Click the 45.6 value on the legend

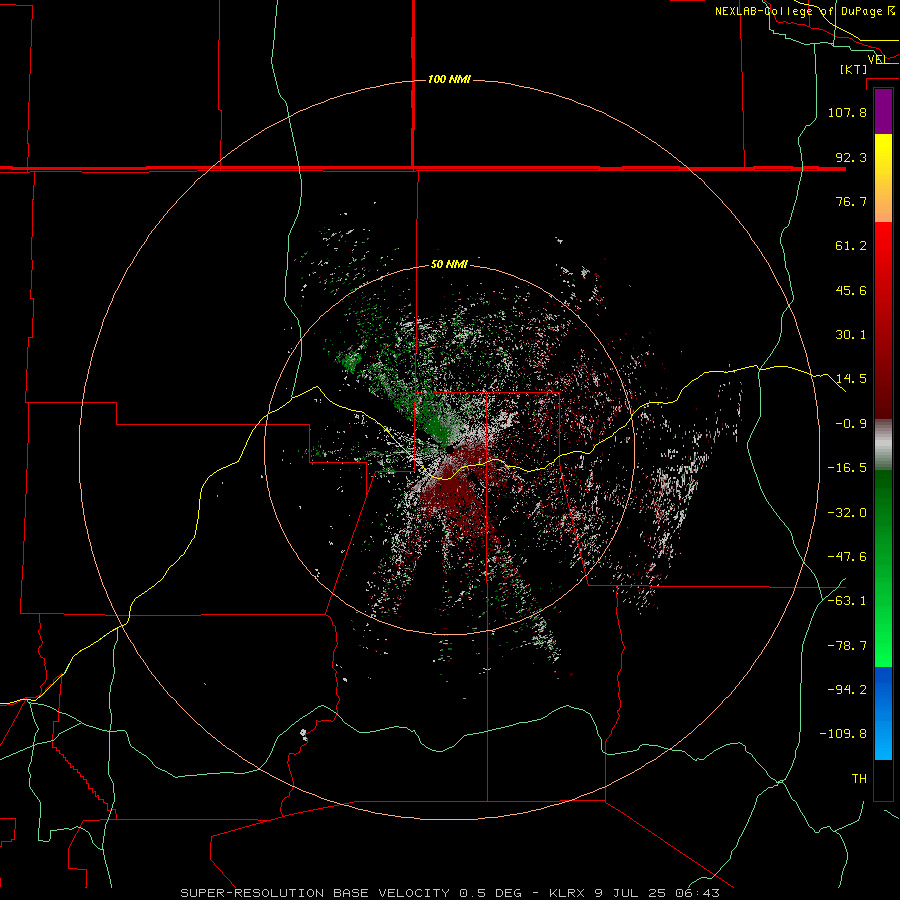tap(851, 290)
